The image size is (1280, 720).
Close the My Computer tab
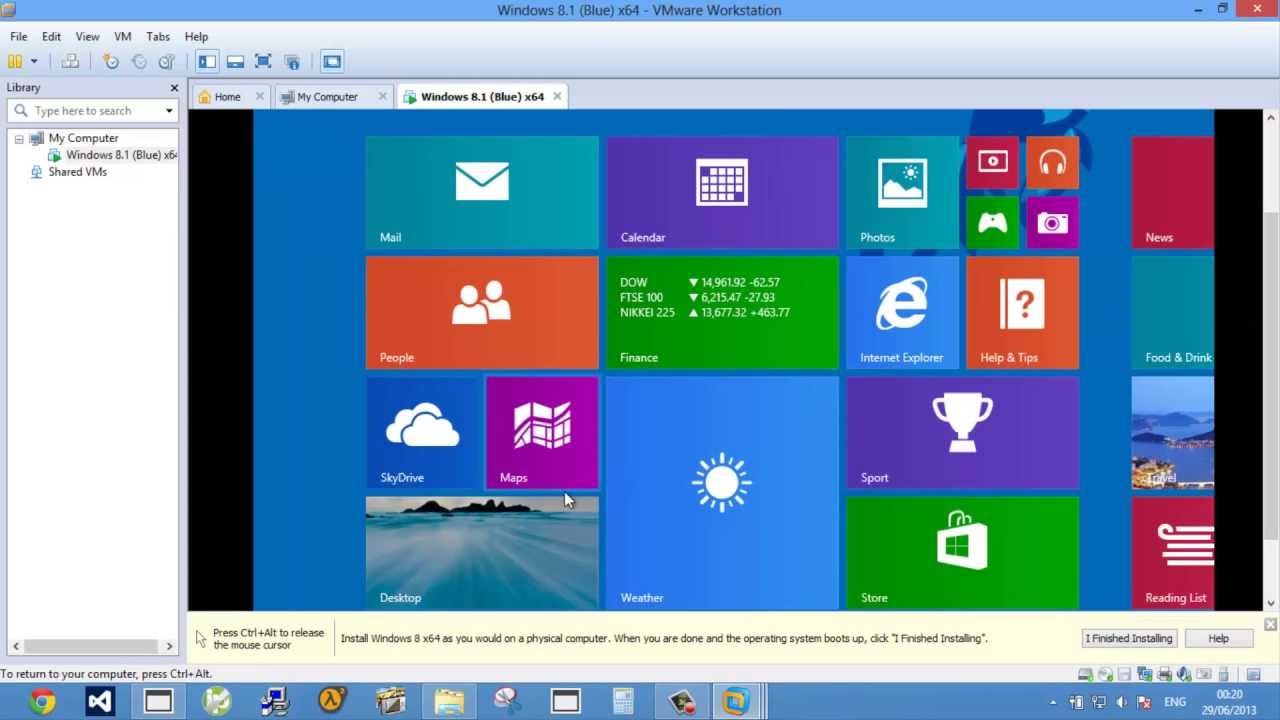pyautogui.click(x=382, y=96)
